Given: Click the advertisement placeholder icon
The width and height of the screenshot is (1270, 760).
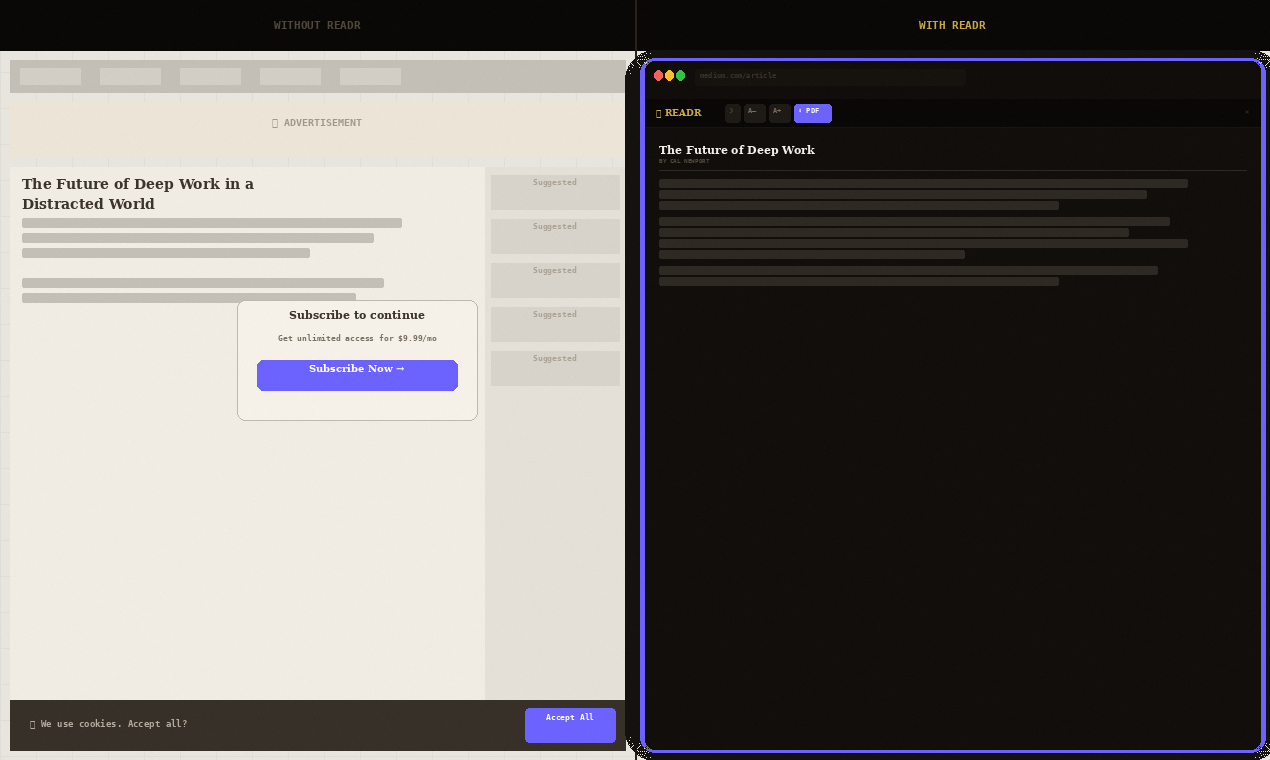Looking at the screenshot, I should tap(275, 122).
